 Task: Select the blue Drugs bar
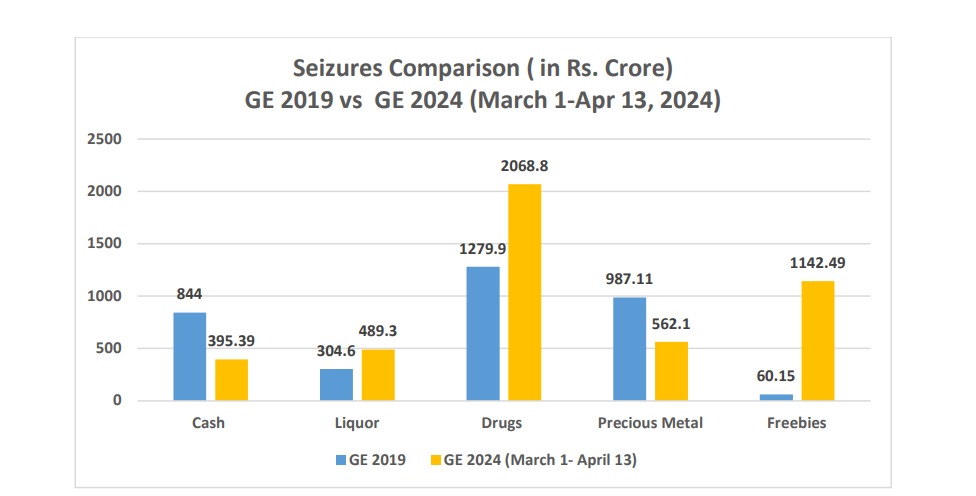point(482,333)
